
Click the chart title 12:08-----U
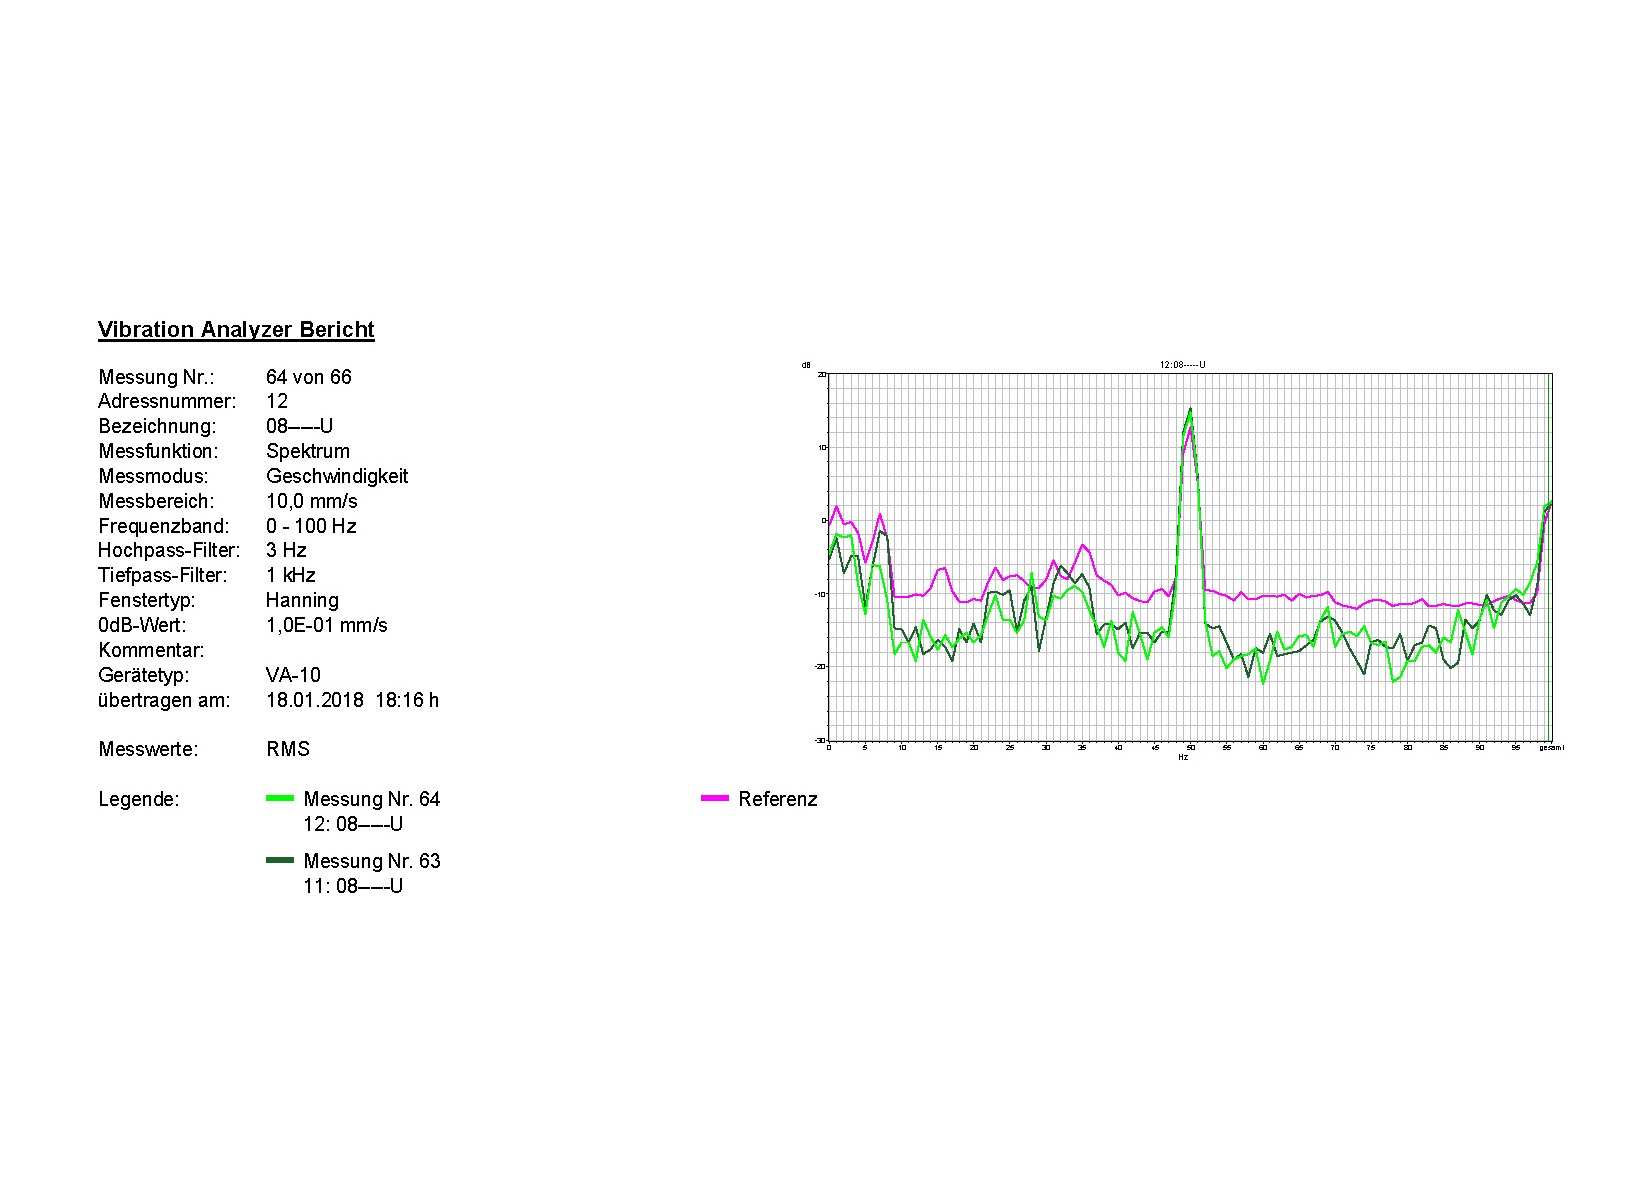pos(1182,365)
